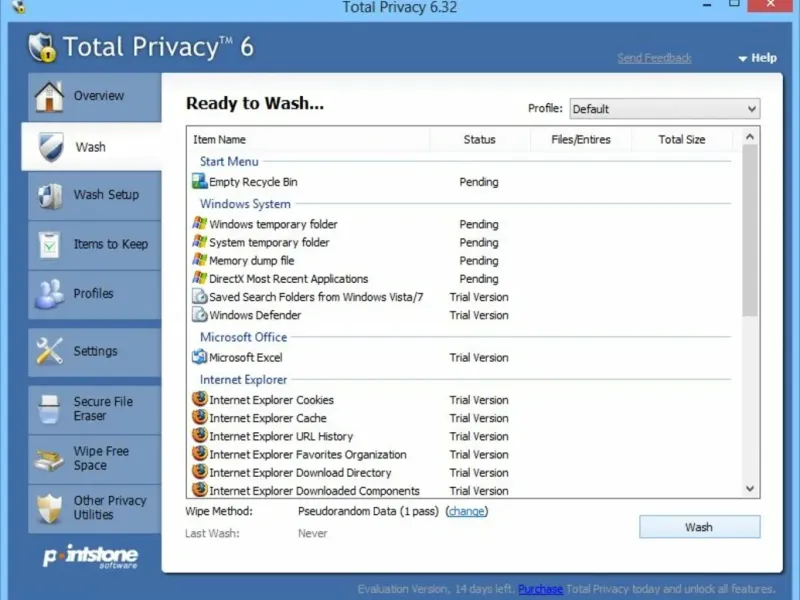Click the Other Privacy Utilities shield icon

49,508
